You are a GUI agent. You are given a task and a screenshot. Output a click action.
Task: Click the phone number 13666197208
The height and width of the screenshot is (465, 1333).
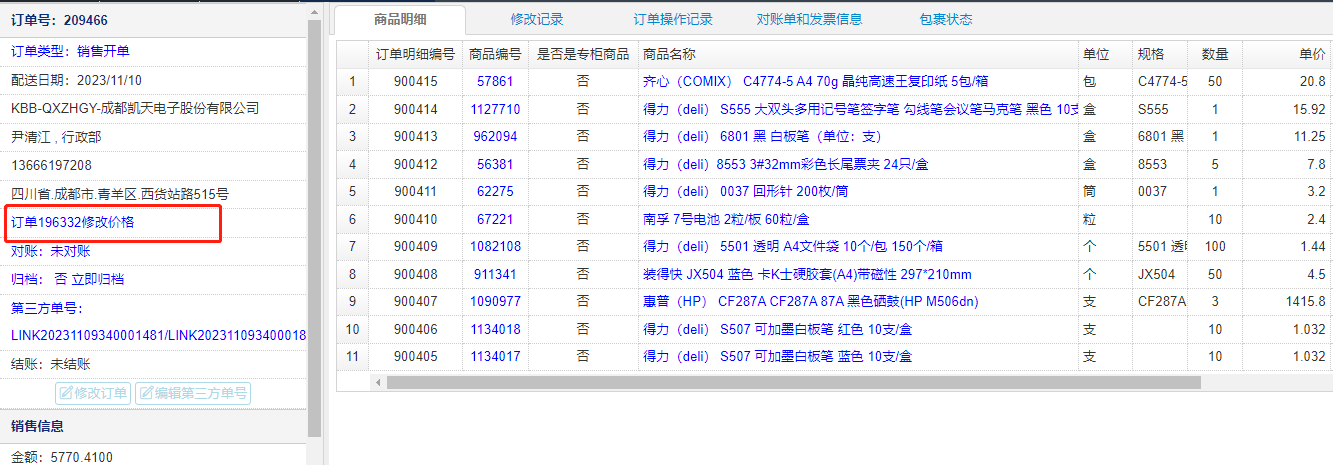coord(51,165)
